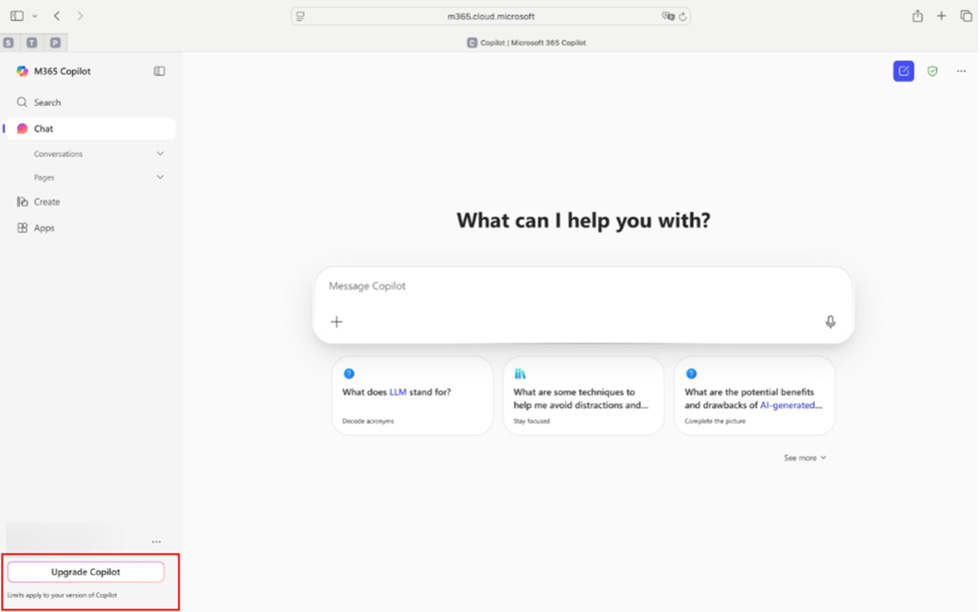Click the translate icon in address bar
The width and height of the screenshot is (980, 612).
point(668,17)
